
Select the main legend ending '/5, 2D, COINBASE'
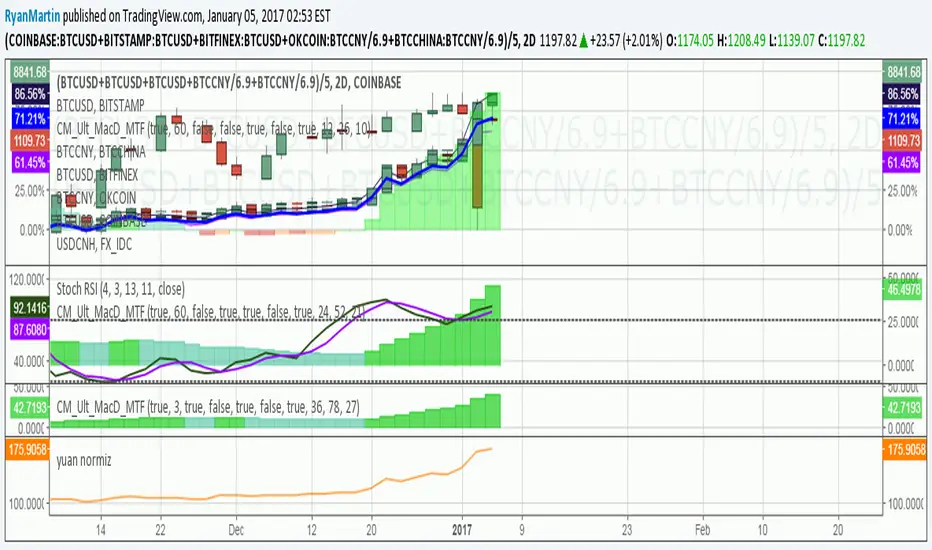(x=229, y=83)
